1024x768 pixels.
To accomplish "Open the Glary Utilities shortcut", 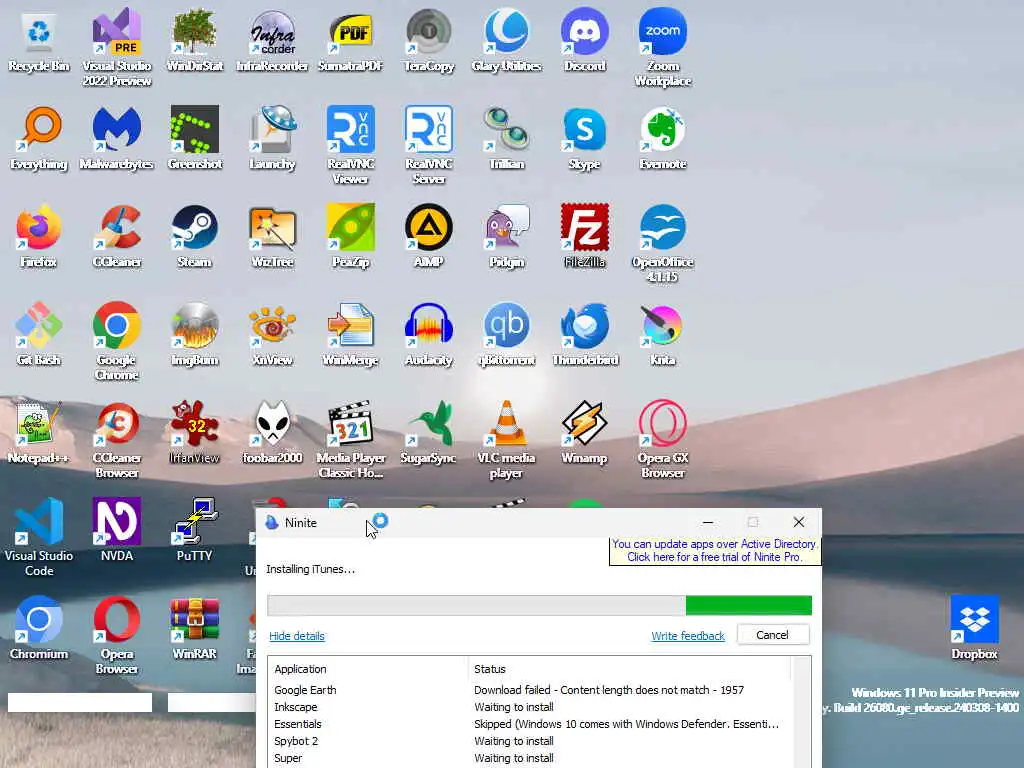I will 507,41.
